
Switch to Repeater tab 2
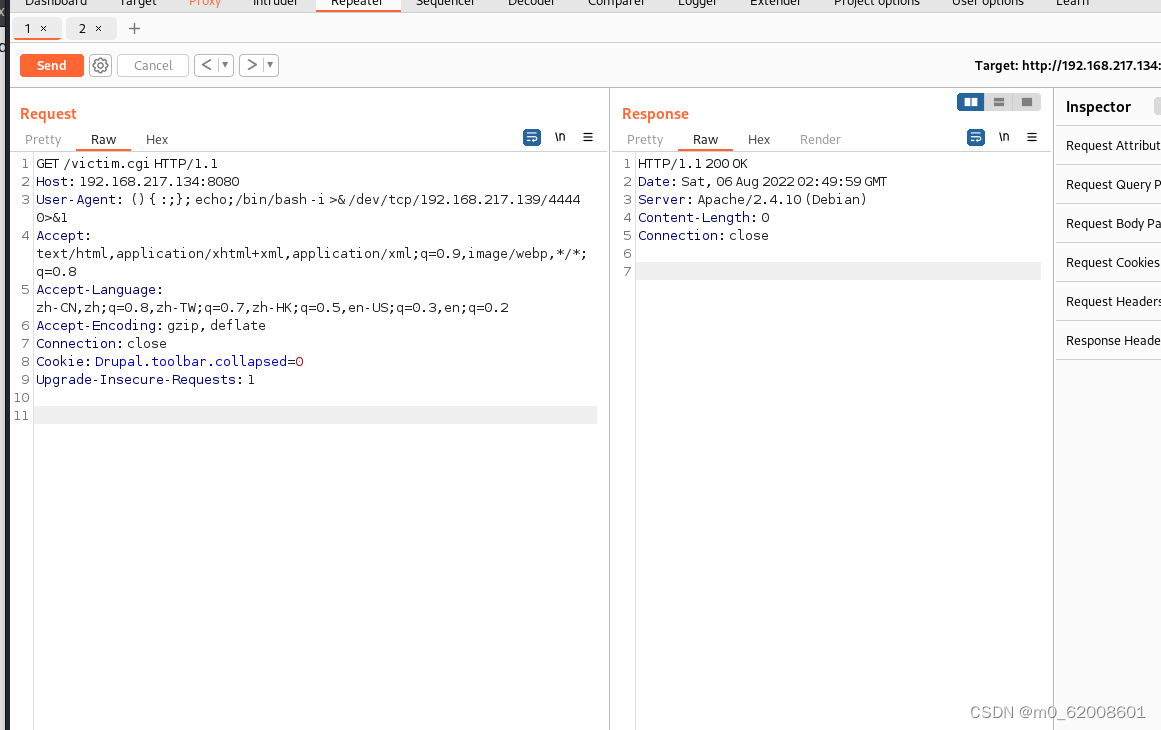[x=82, y=28]
